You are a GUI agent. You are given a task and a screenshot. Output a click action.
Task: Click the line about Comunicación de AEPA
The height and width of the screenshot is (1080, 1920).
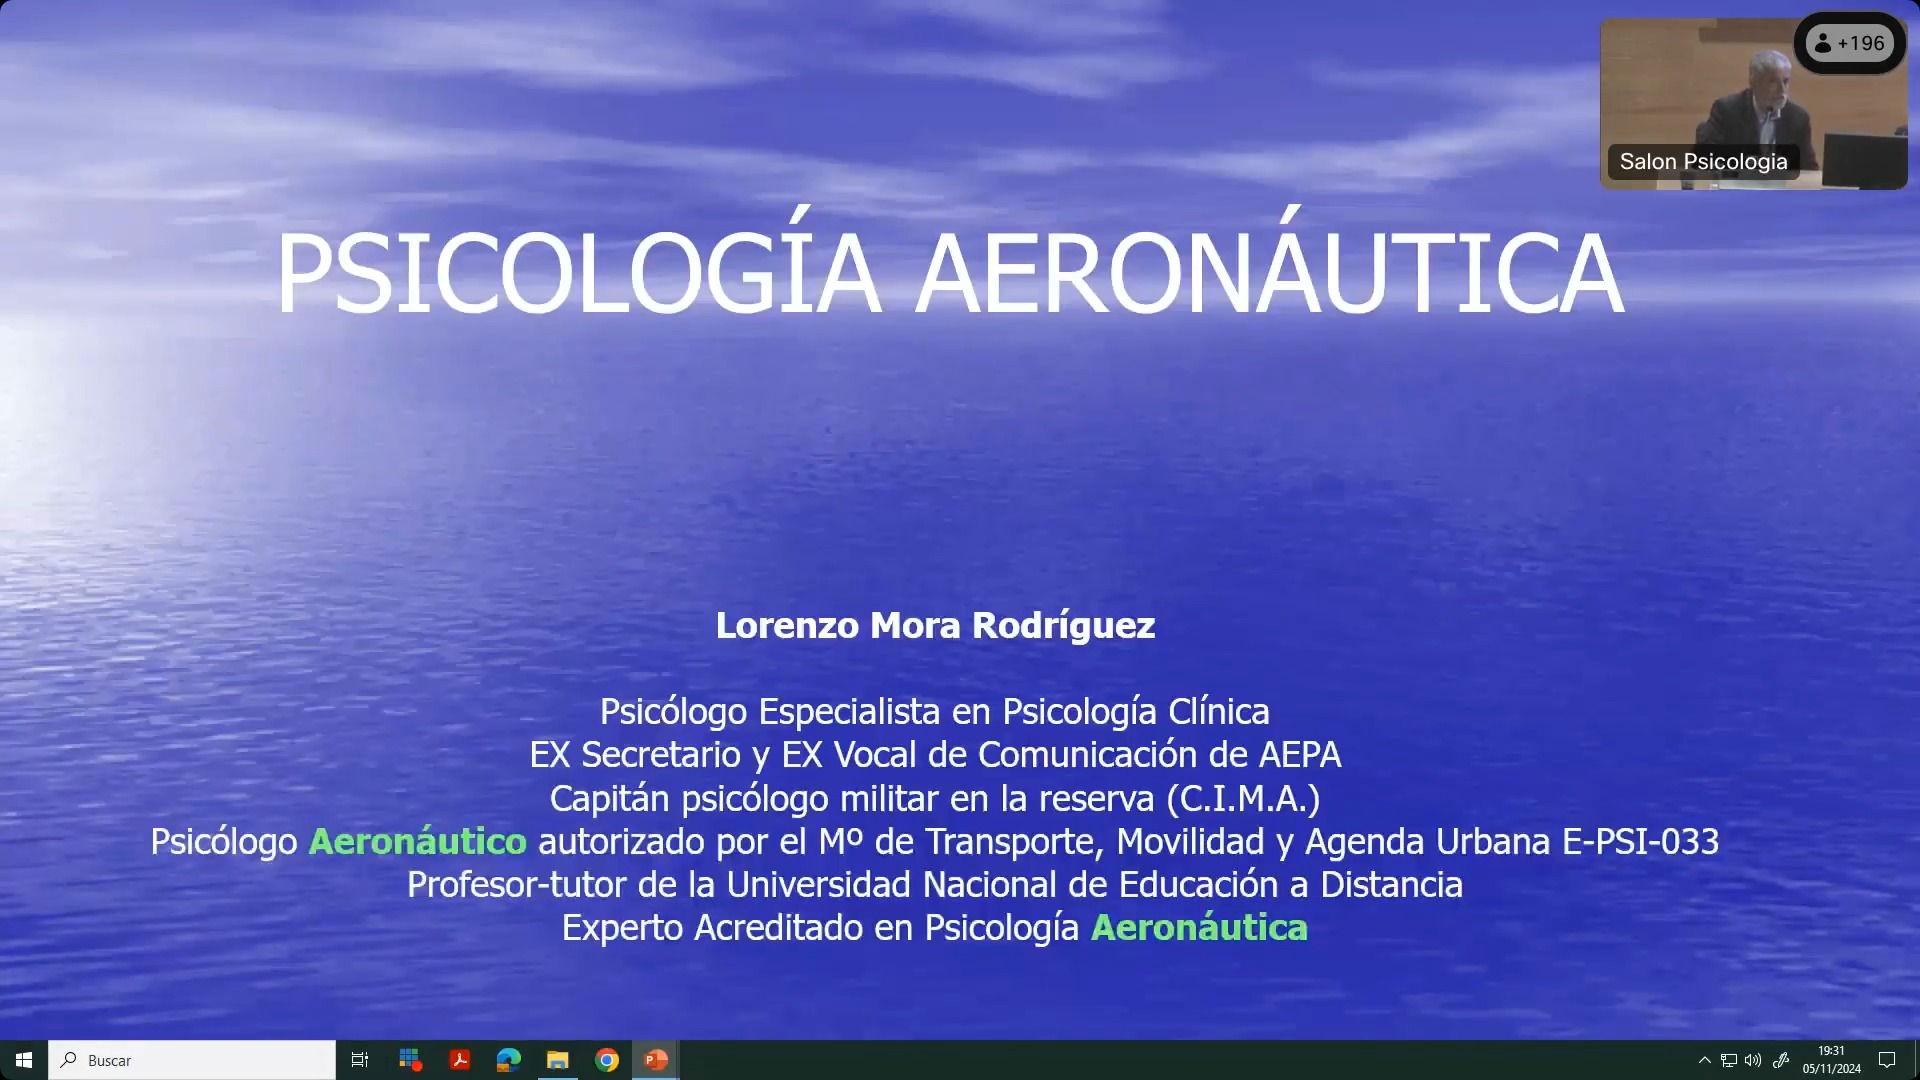[x=935, y=755]
